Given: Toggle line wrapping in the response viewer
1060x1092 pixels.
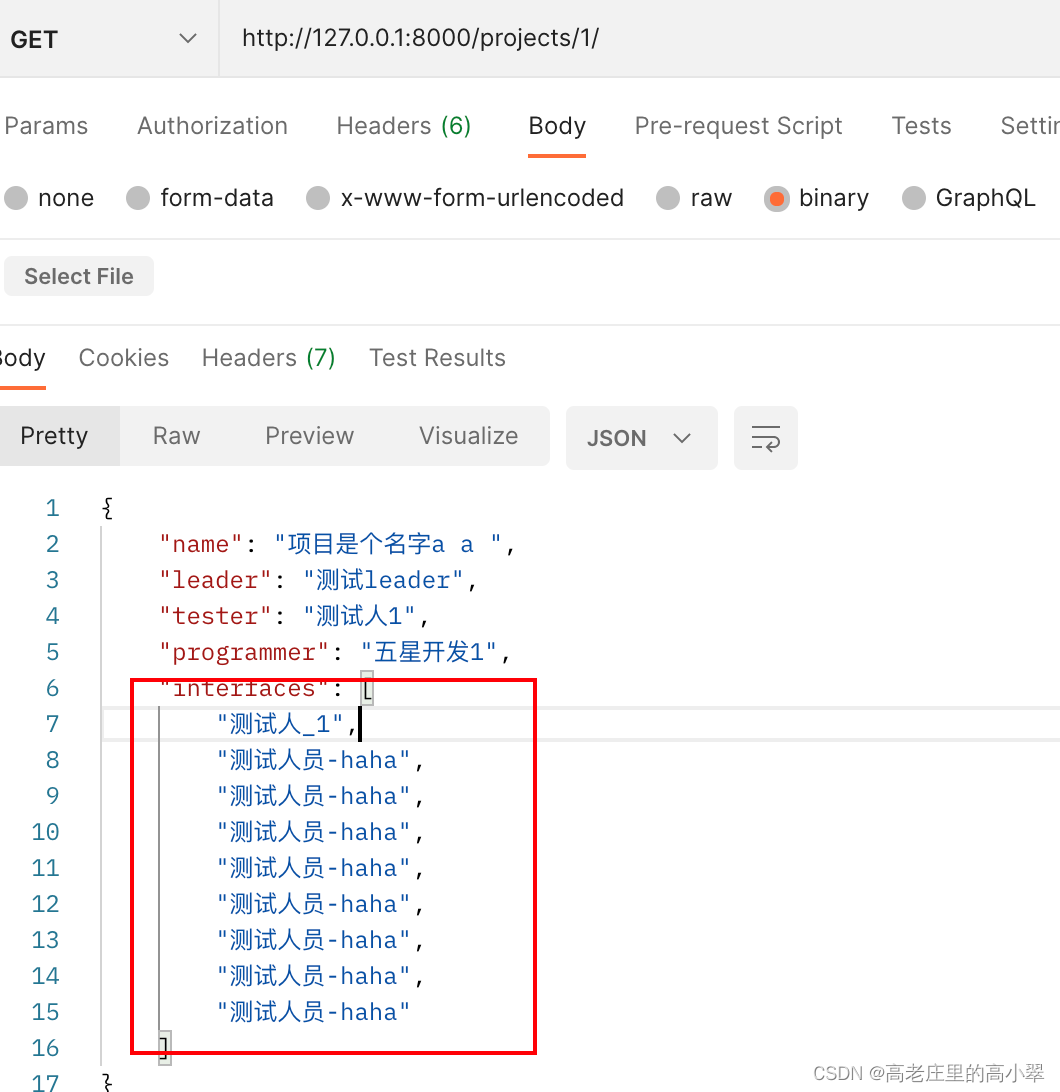Looking at the screenshot, I should click(765, 437).
